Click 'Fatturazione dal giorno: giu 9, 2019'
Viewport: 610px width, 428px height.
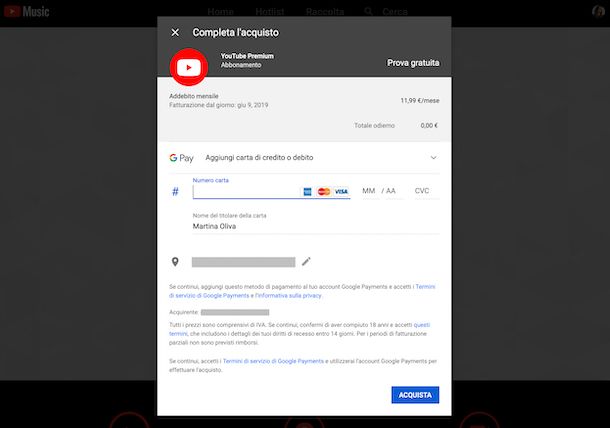click(219, 105)
